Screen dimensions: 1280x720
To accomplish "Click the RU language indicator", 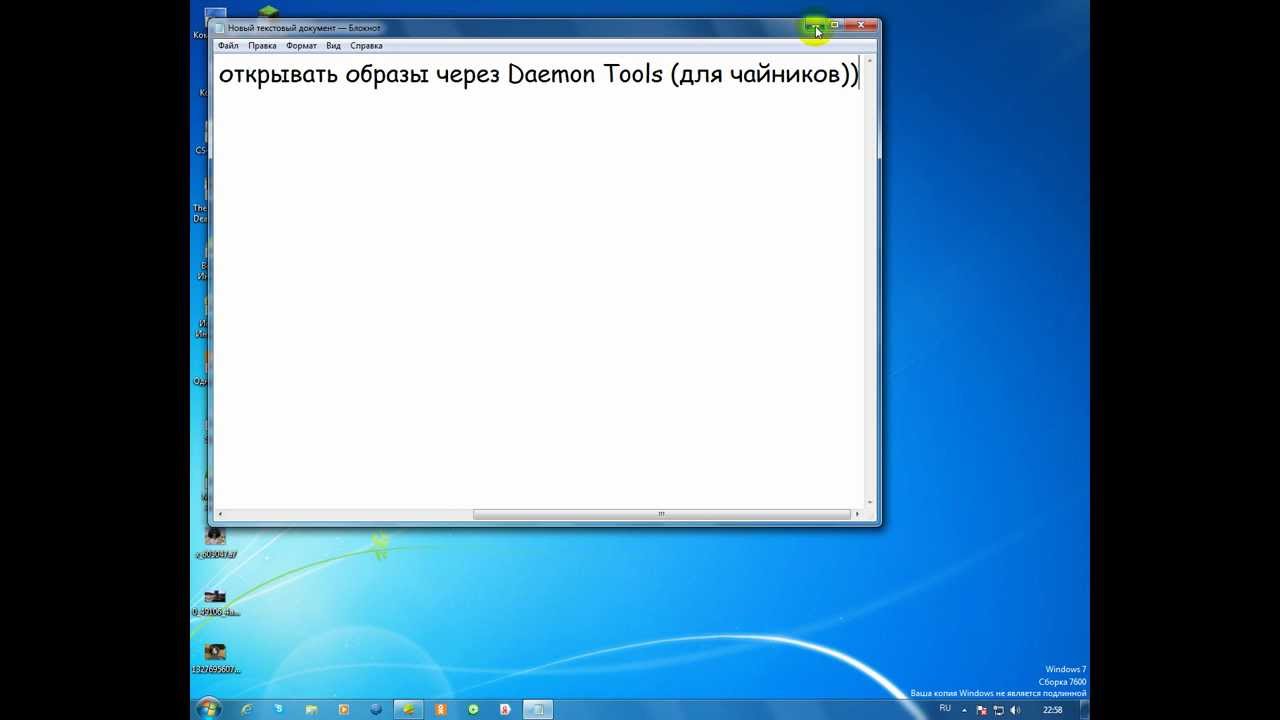I will pyautogui.click(x=945, y=708).
